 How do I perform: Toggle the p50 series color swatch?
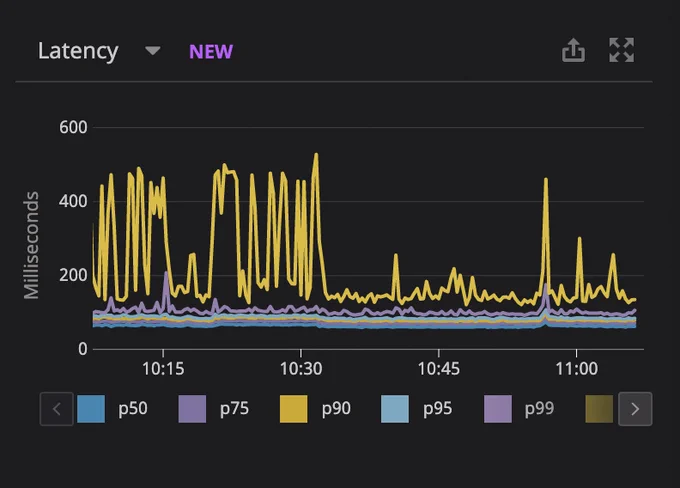(91, 409)
